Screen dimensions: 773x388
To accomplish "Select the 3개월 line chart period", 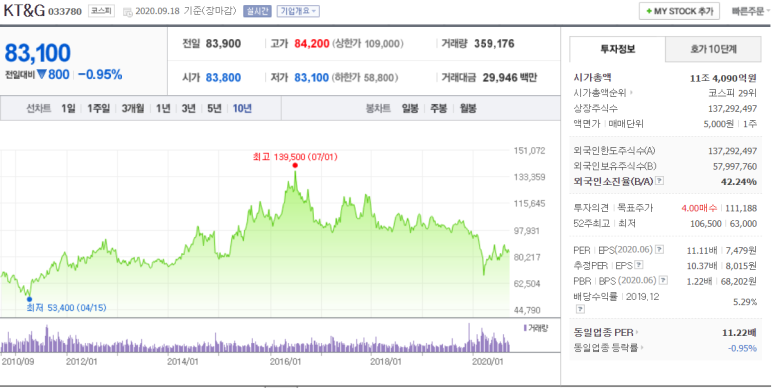I will 133,108.
